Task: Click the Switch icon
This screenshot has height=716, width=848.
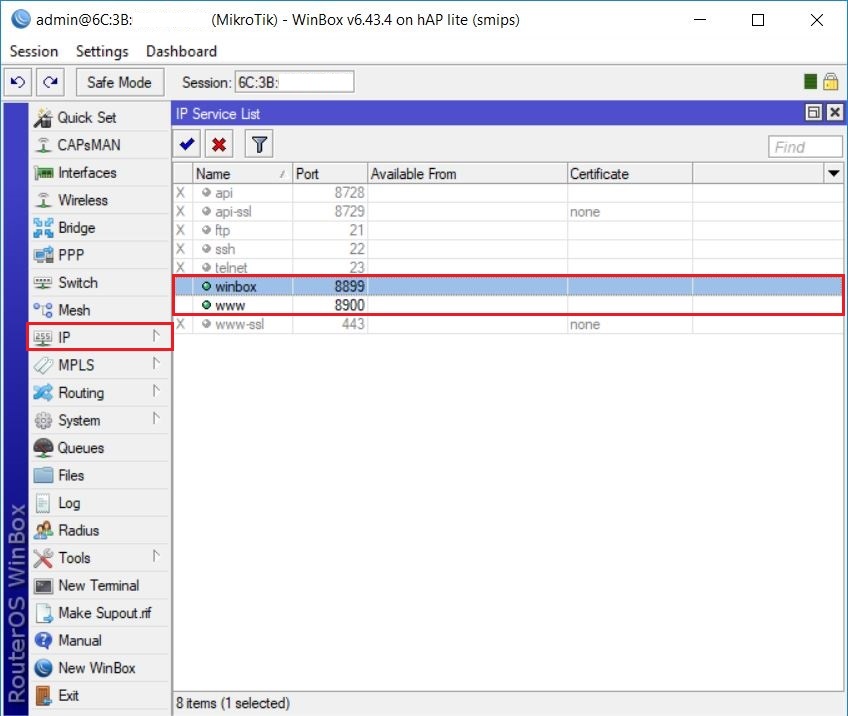Action: coord(43,282)
